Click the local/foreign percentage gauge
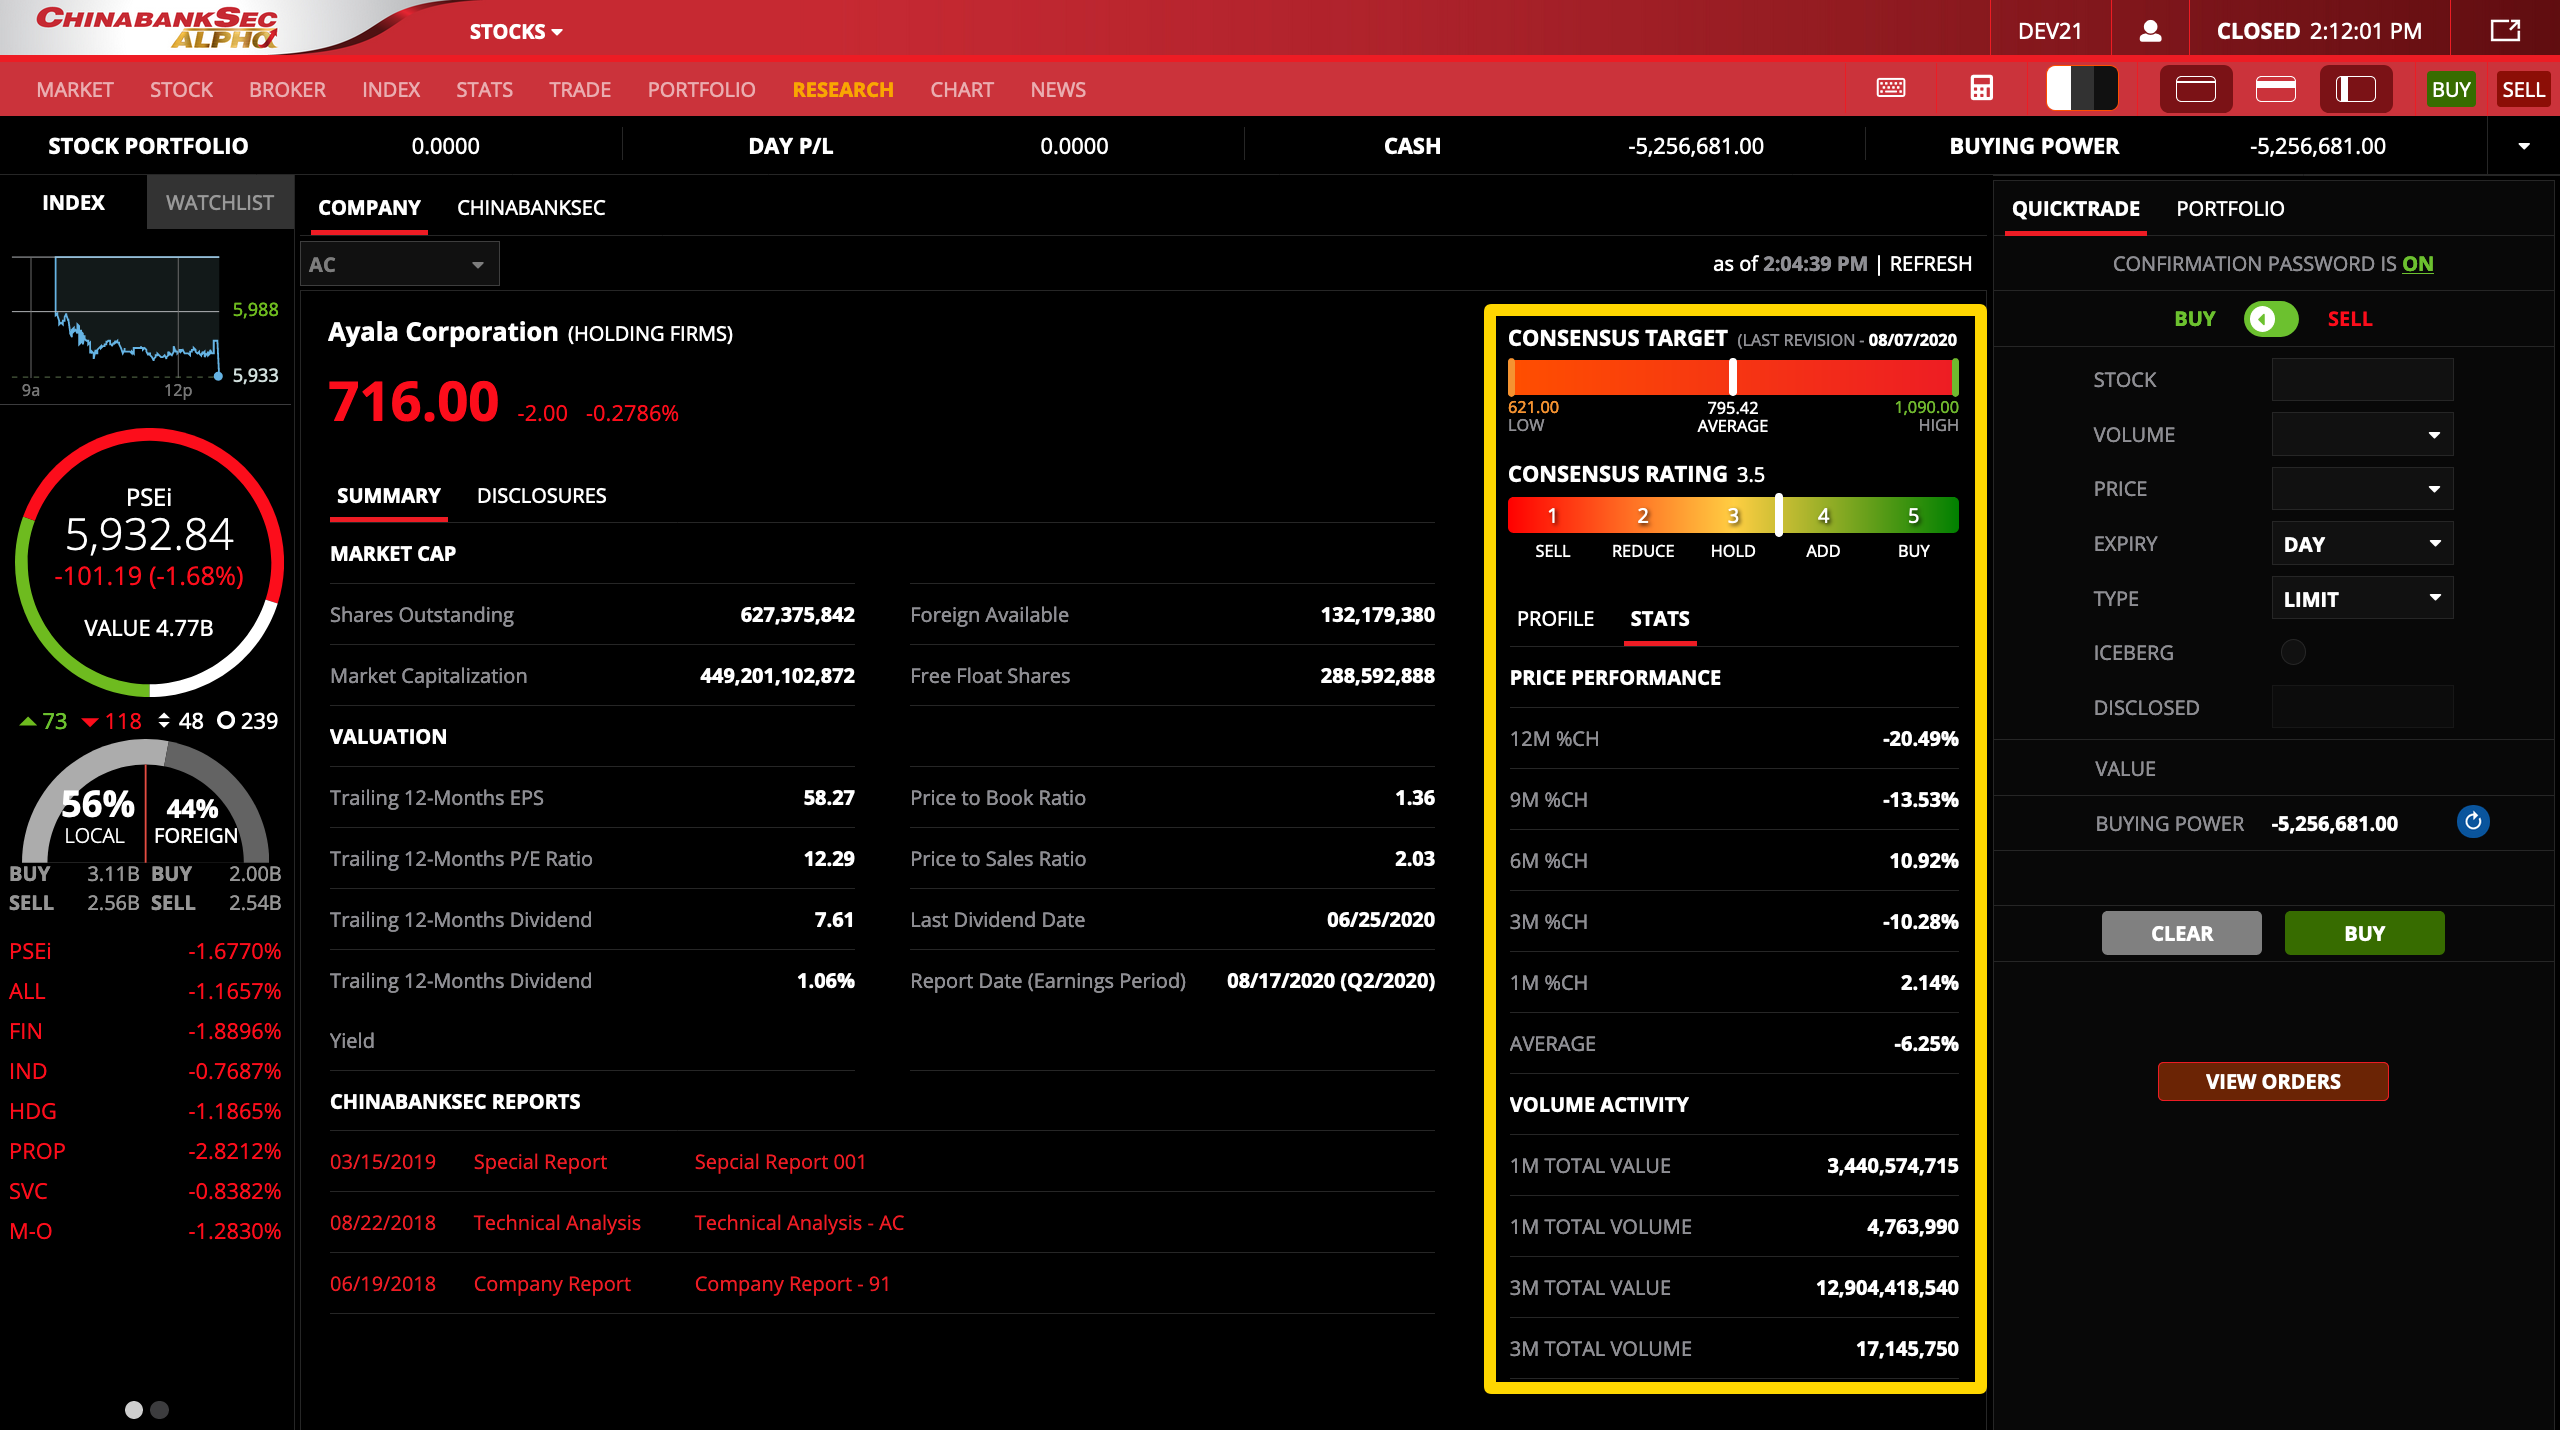 pos(146,800)
